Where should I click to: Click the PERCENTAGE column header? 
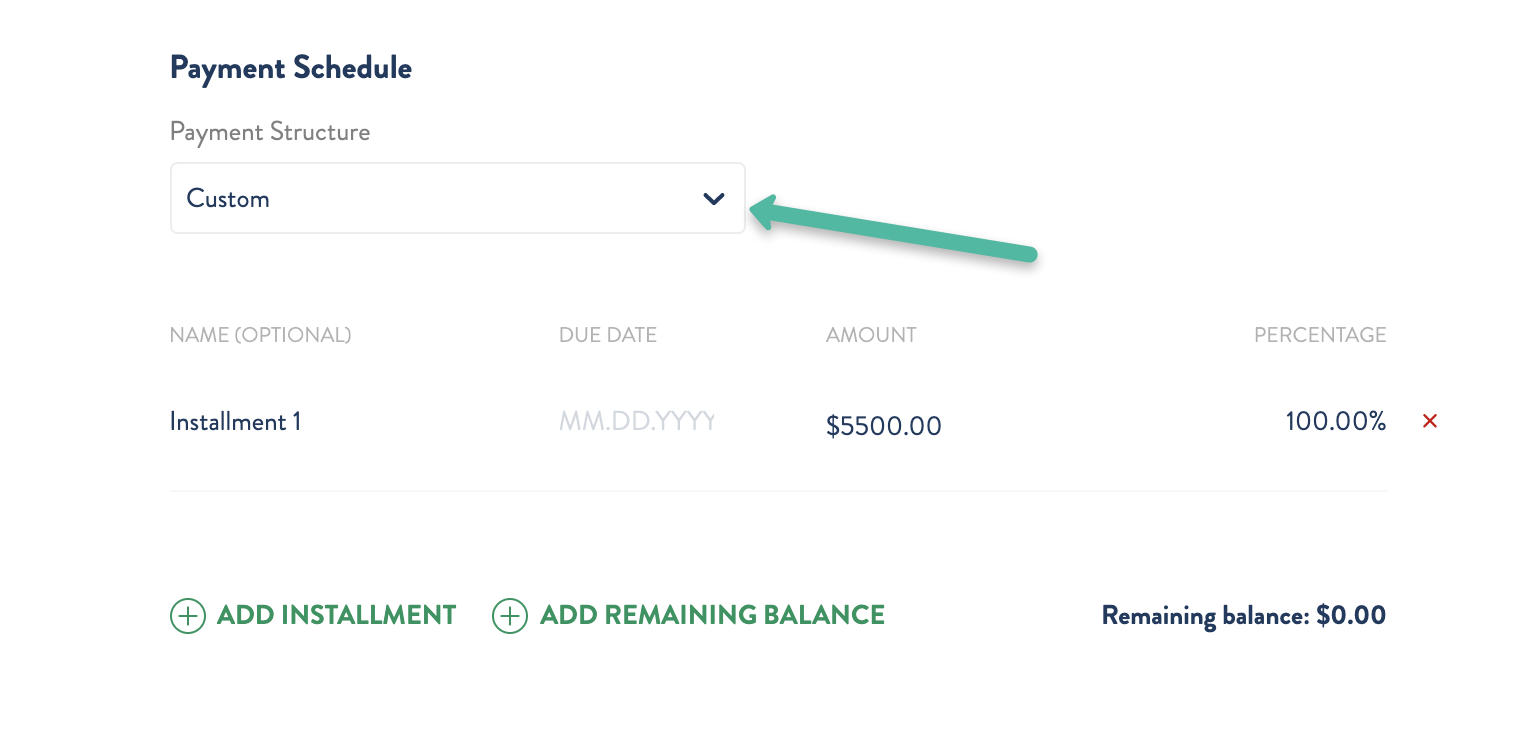(1320, 336)
